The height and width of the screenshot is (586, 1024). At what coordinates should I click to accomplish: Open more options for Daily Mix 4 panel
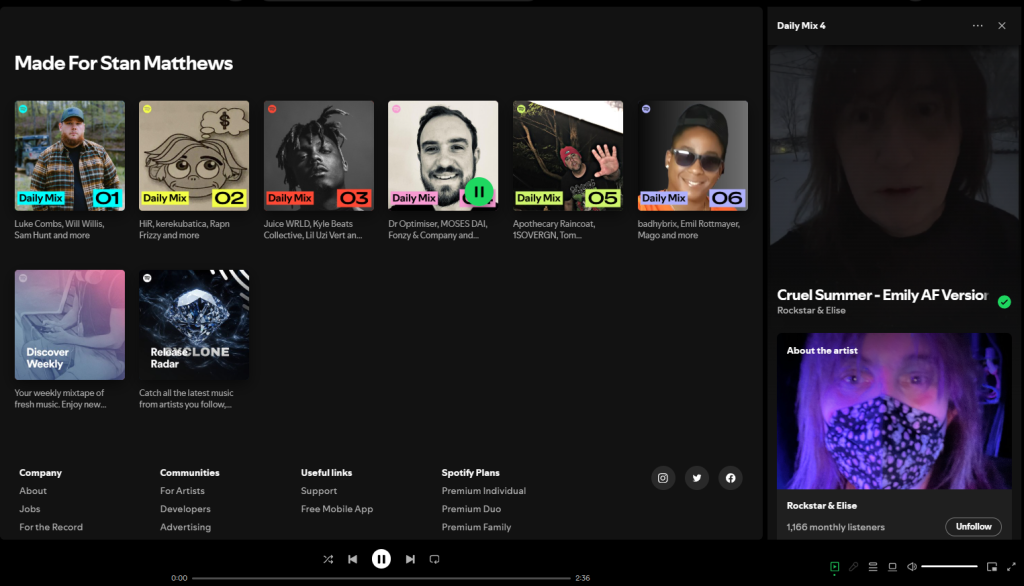pyautogui.click(x=978, y=25)
